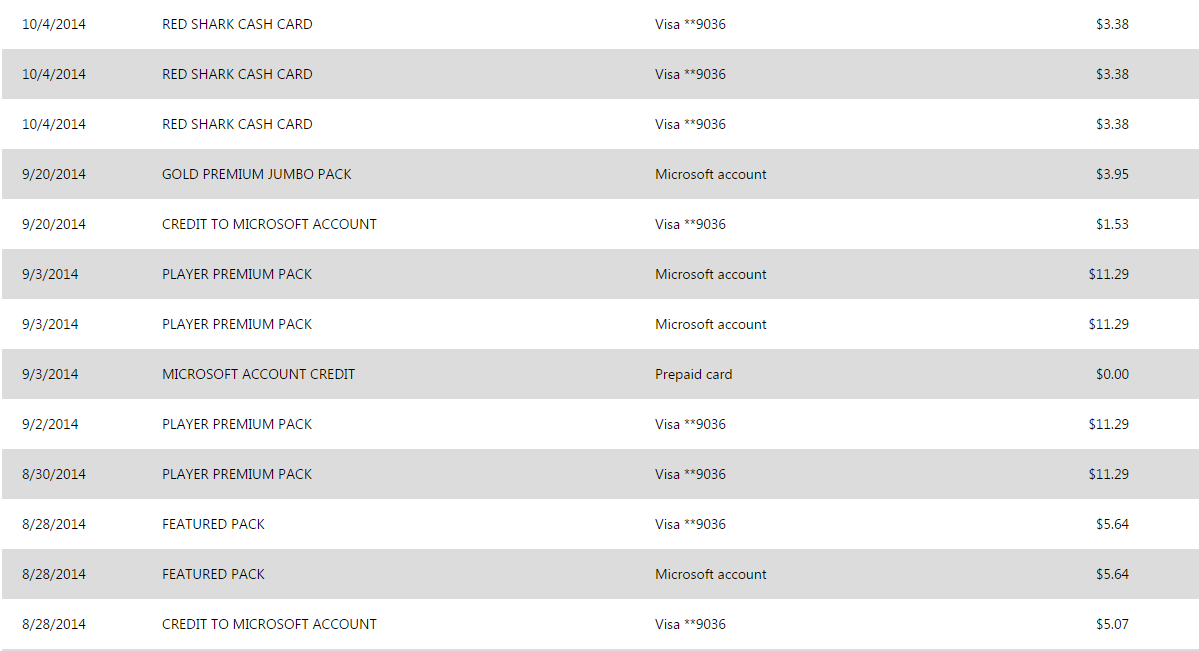1199x651 pixels.
Task: Click the 8/30/2014 date cell
Action: (x=54, y=474)
